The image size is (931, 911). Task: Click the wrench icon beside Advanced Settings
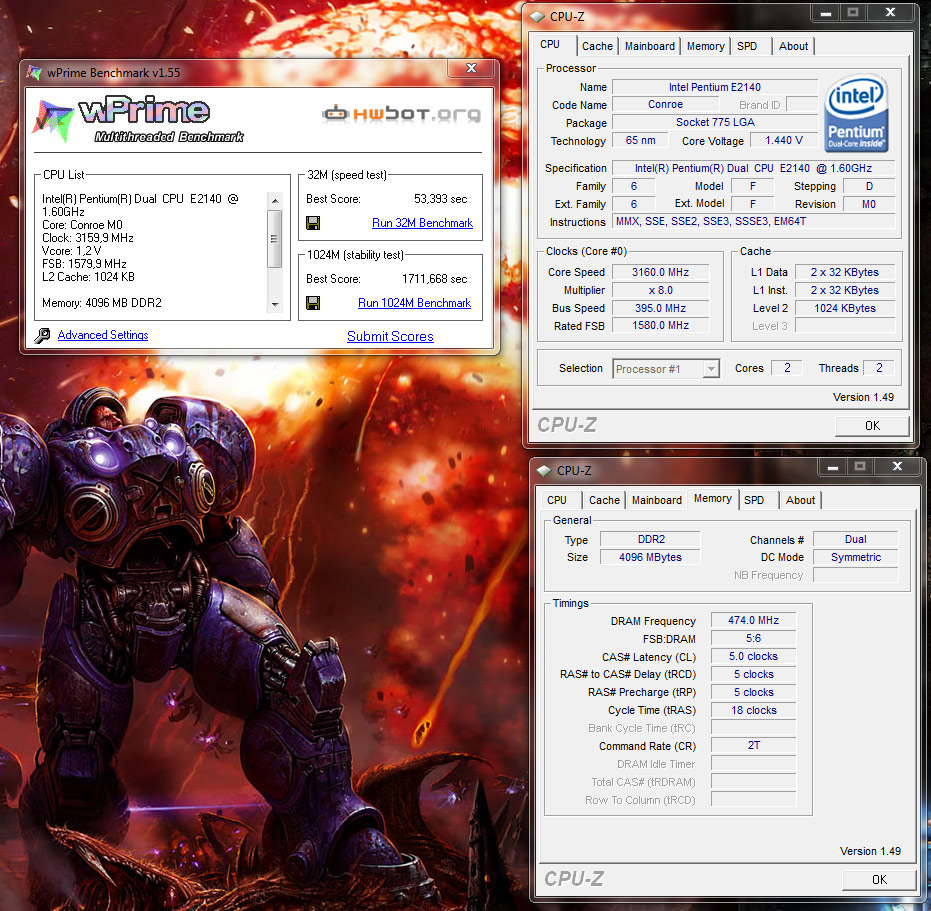42,336
